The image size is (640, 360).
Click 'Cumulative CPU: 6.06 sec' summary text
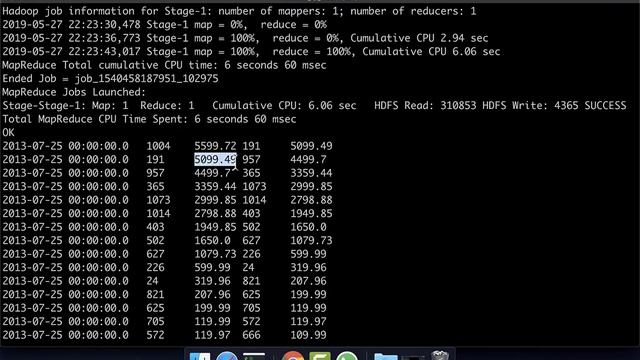click(284, 106)
